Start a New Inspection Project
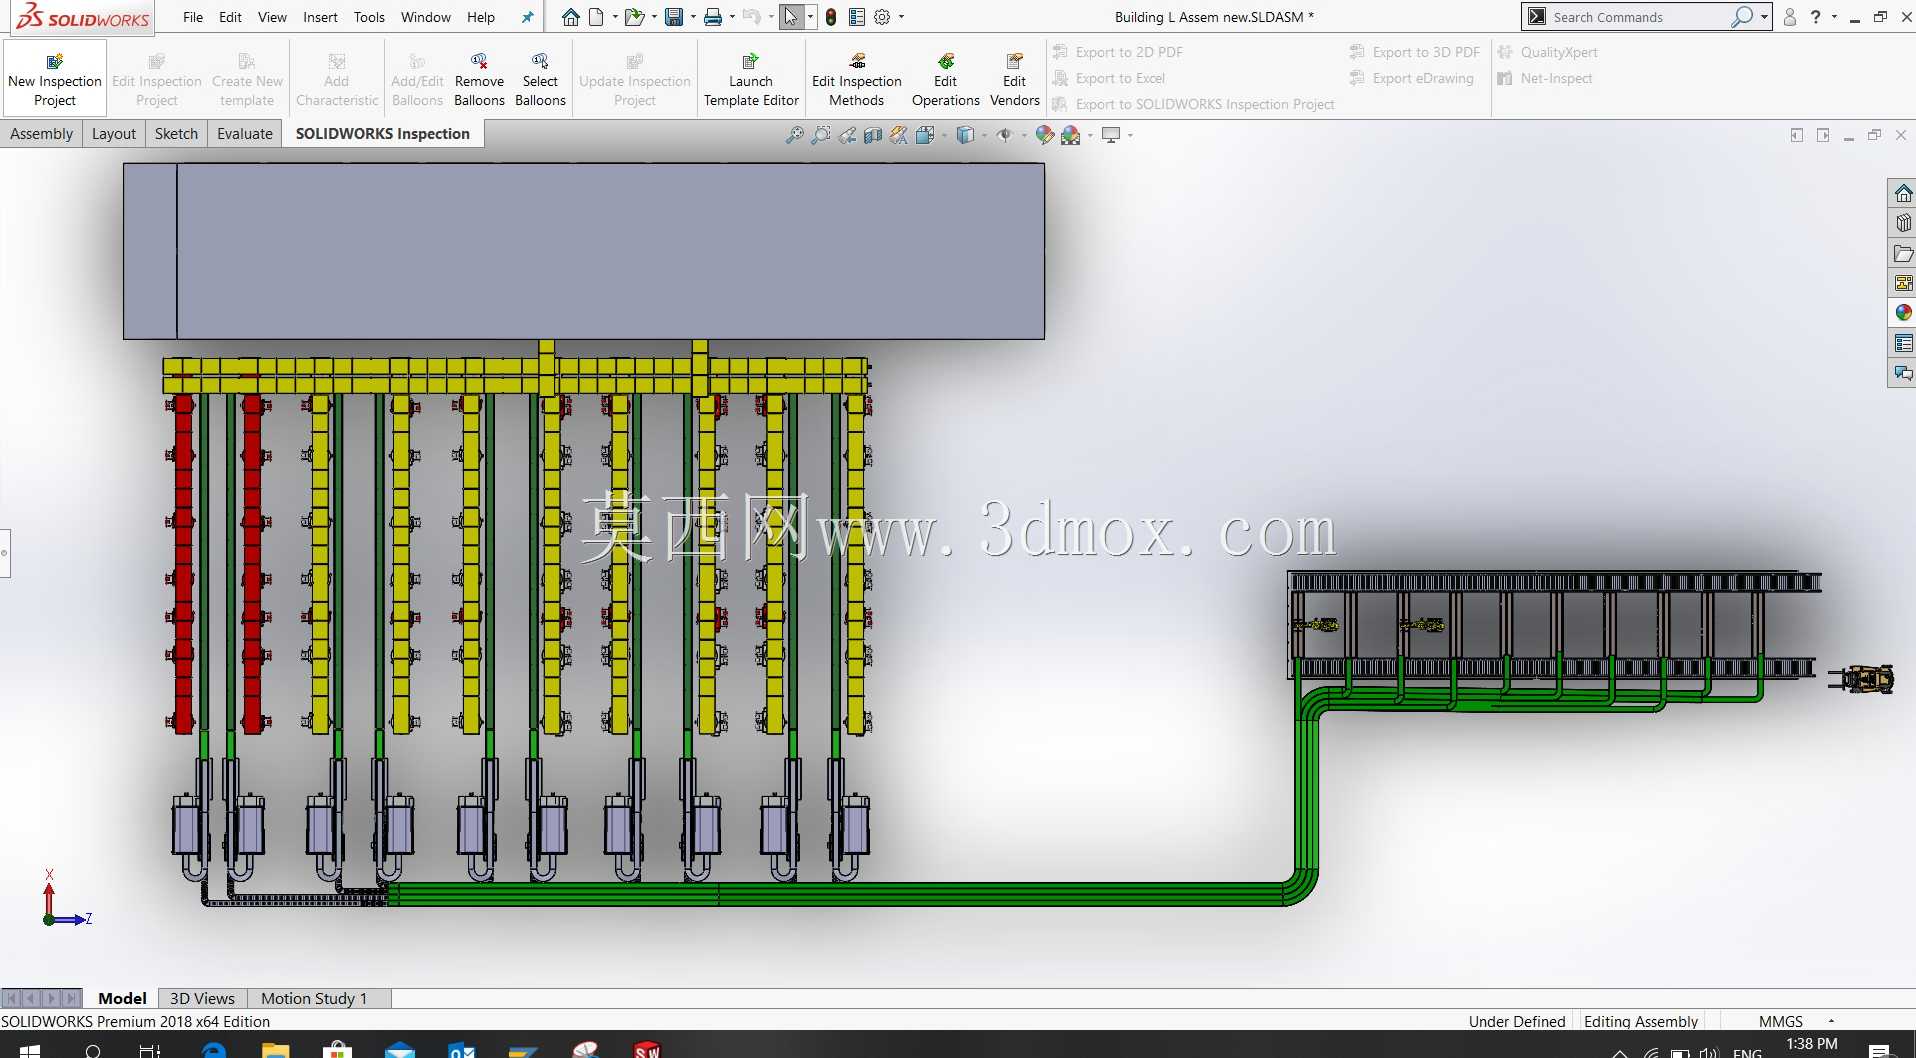The height and width of the screenshot is (1058, 1916). point(55,79)
